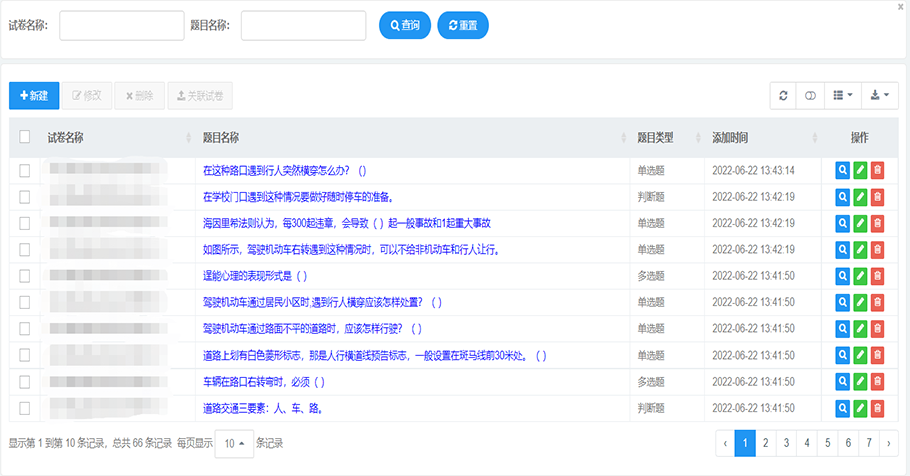The image size is (910, 476).
Task: Expand the export download dropdown
Action: point(881,95)
